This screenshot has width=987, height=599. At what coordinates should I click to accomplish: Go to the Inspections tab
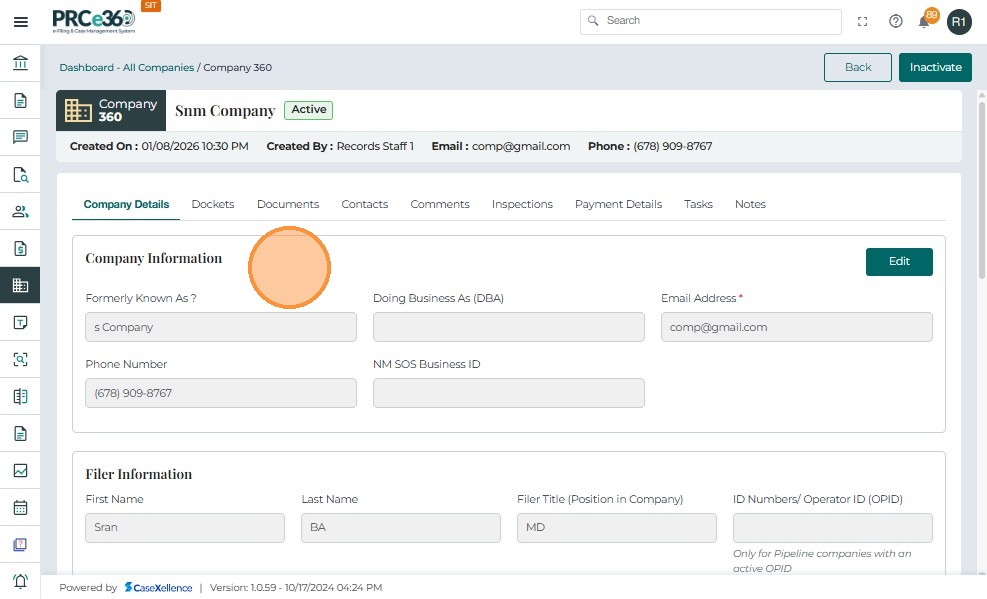click(x=522, y=204)
